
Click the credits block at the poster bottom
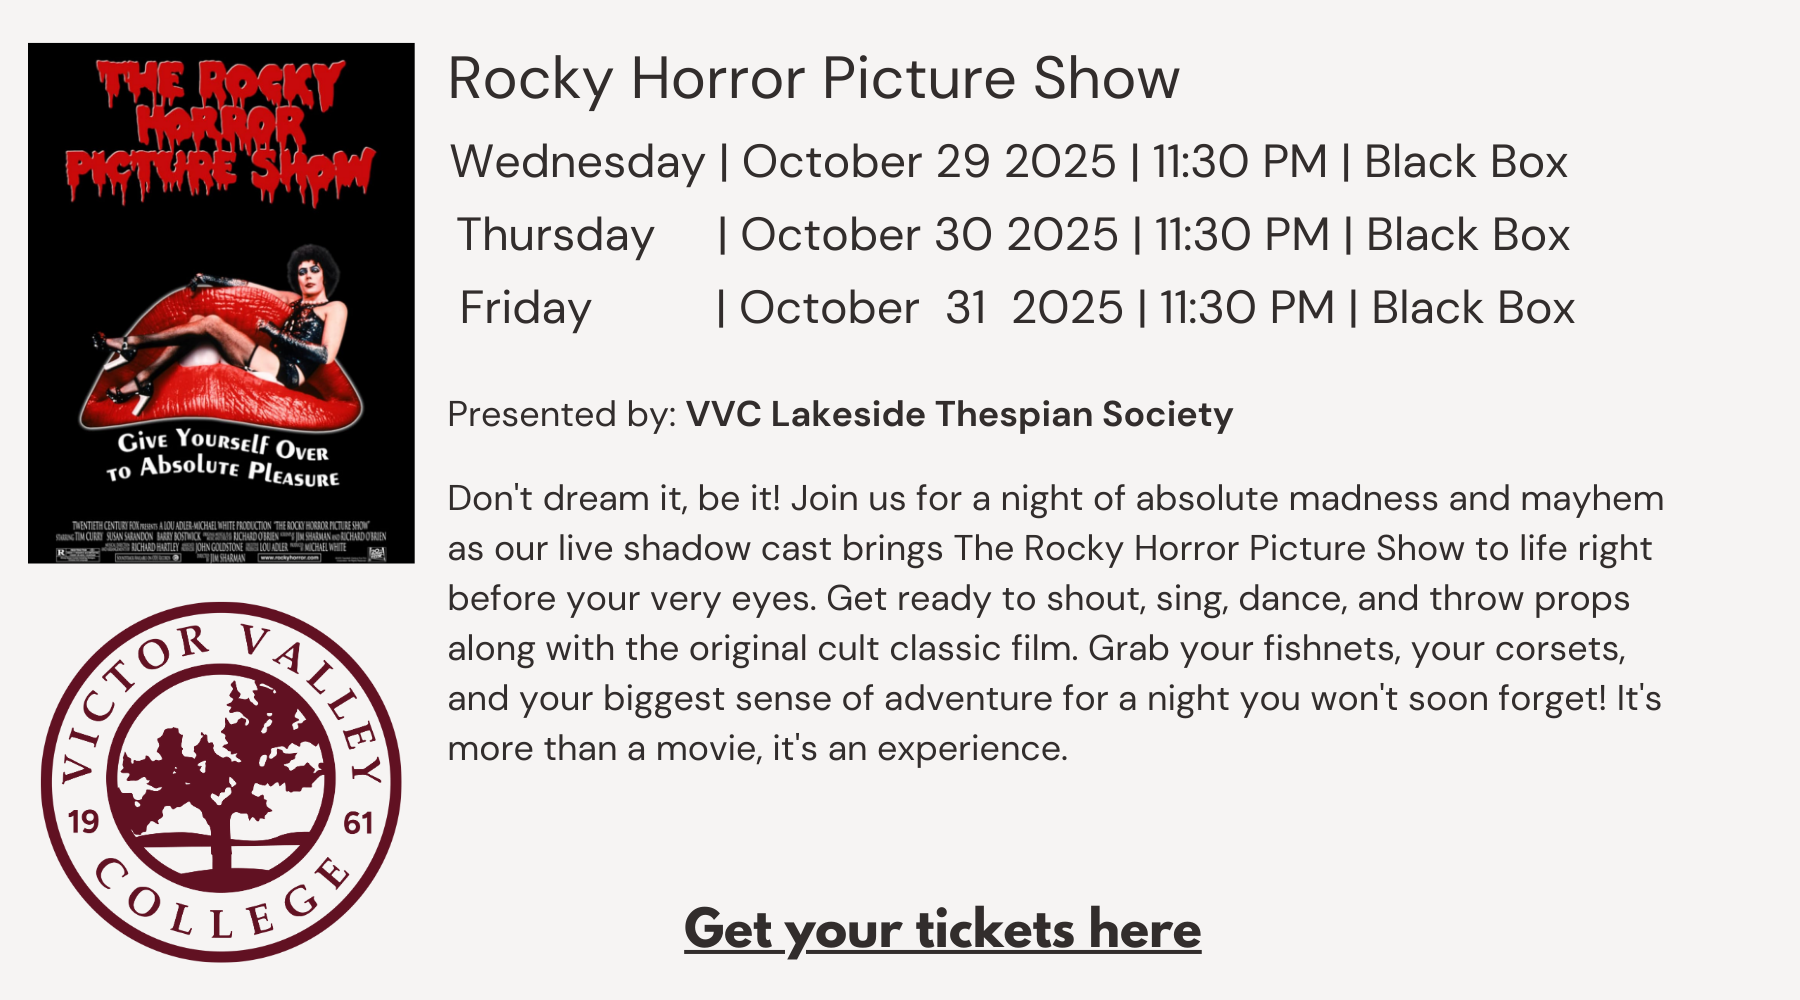click(x=221, y=541)
